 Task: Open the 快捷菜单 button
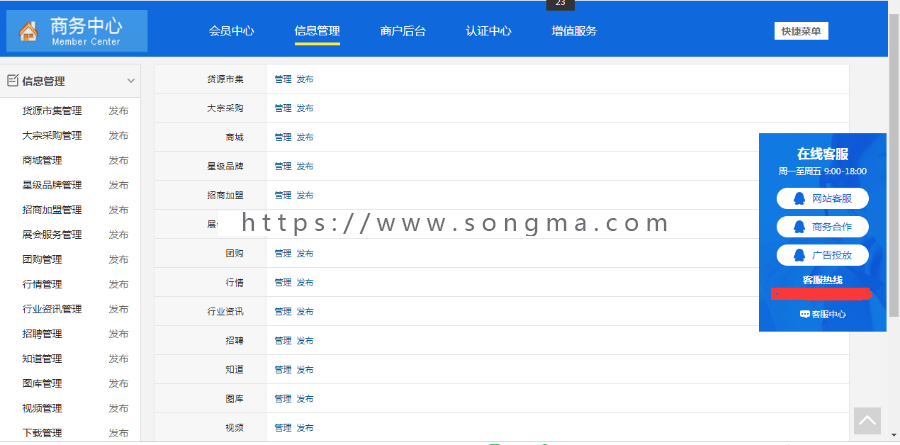coord(801,31)
